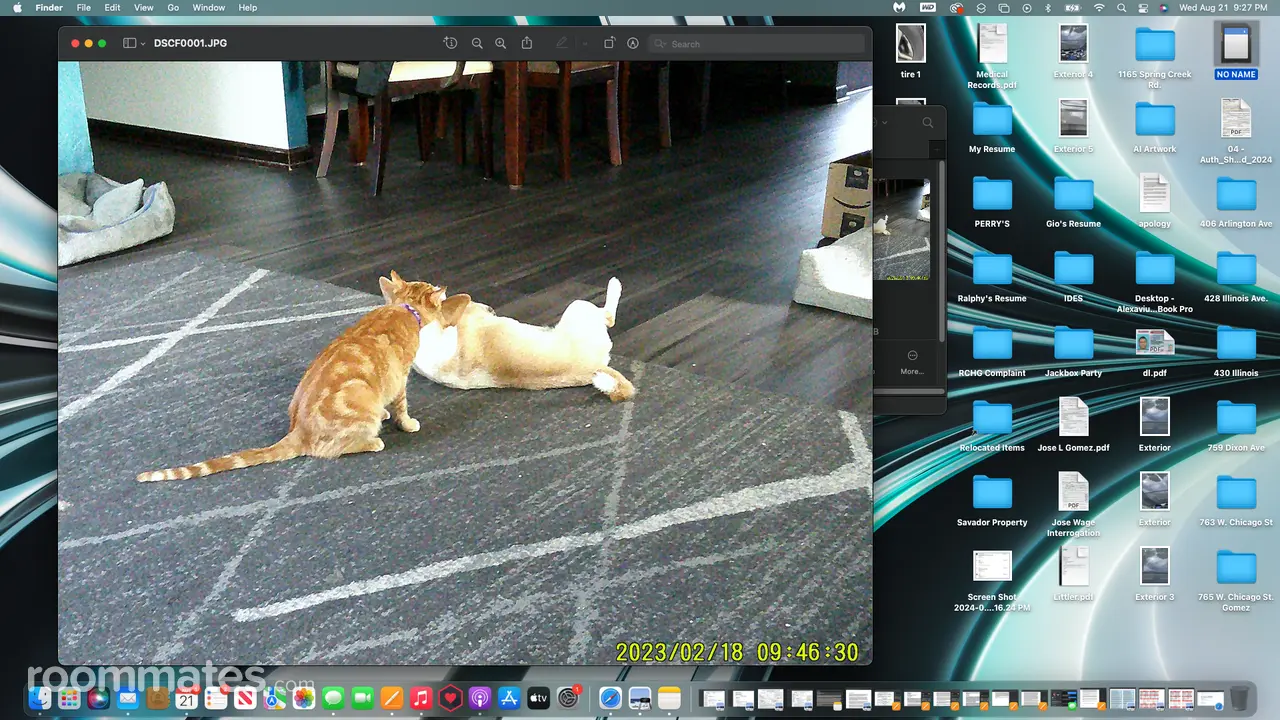Screen dimensions: 1280x720
Task: Open the Window menu in menu bar
Action: (209, 8)
